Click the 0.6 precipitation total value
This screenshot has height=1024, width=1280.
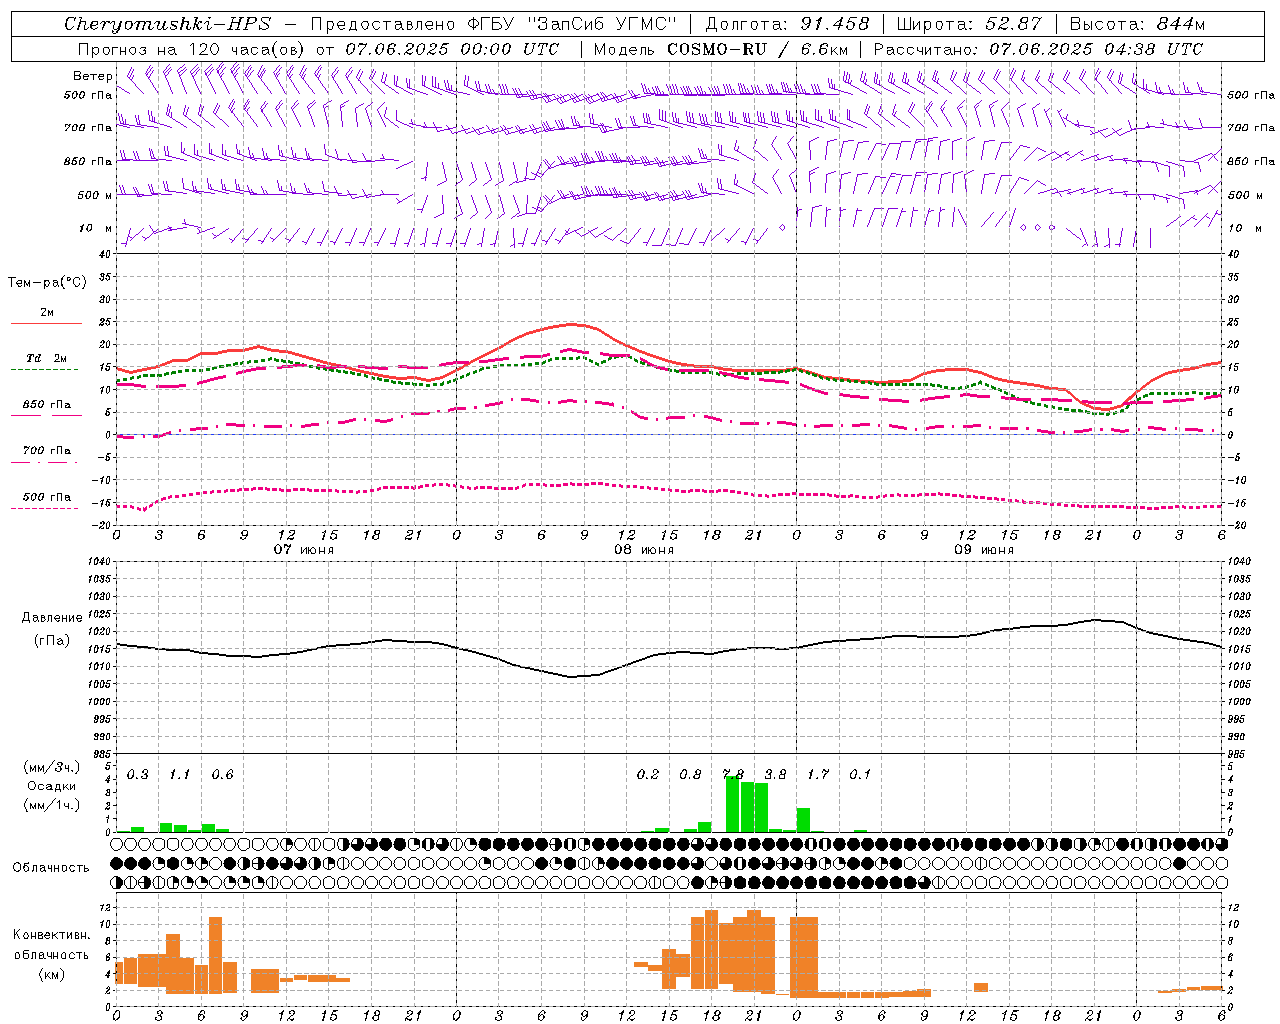tap(223, 775)
